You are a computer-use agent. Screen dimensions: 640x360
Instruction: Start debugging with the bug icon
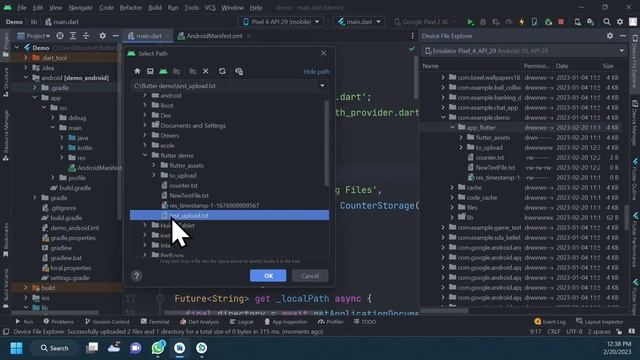click(x=483, y=22)
